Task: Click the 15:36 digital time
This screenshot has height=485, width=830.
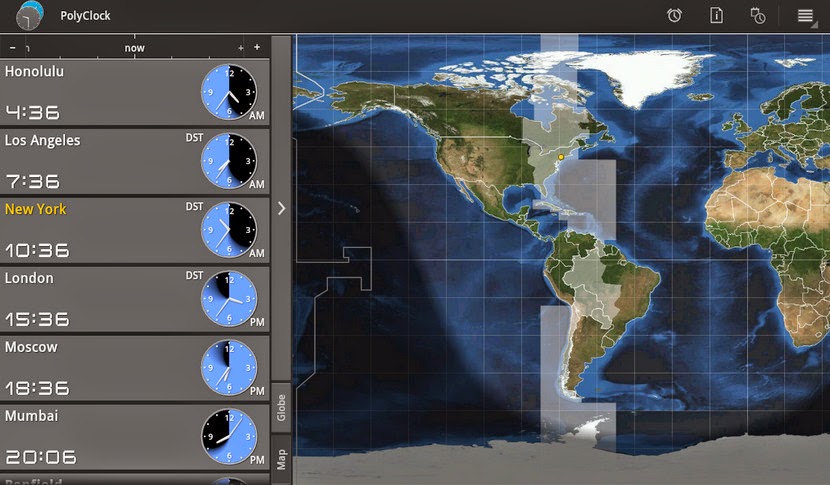Action: pos(37,319)
